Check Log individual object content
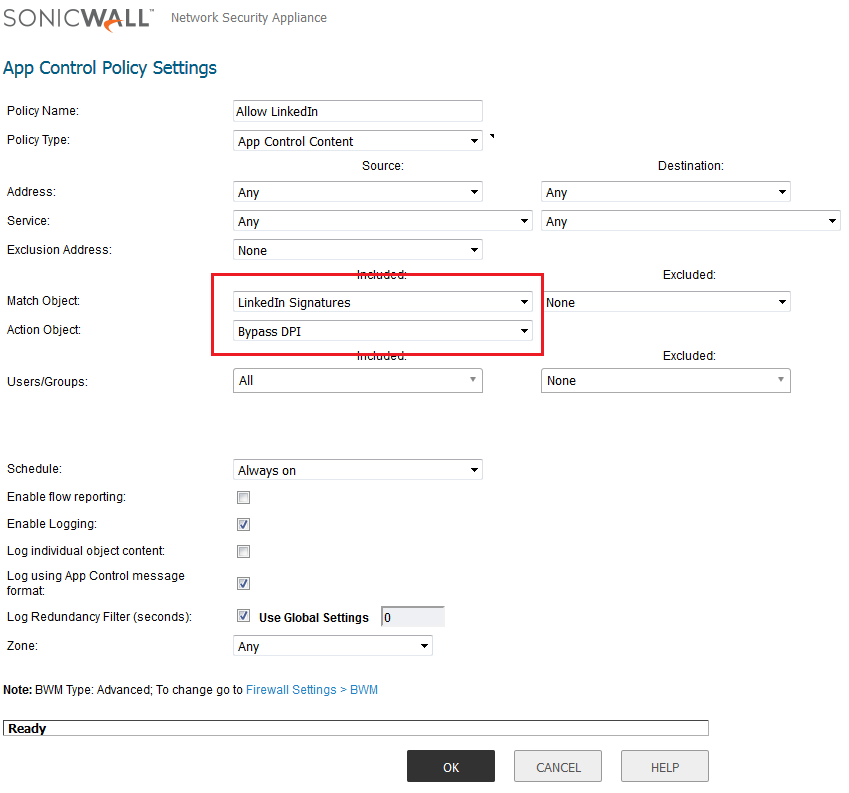Image resolution: width=849 pixels, height=793 pixels. (243, 551)
